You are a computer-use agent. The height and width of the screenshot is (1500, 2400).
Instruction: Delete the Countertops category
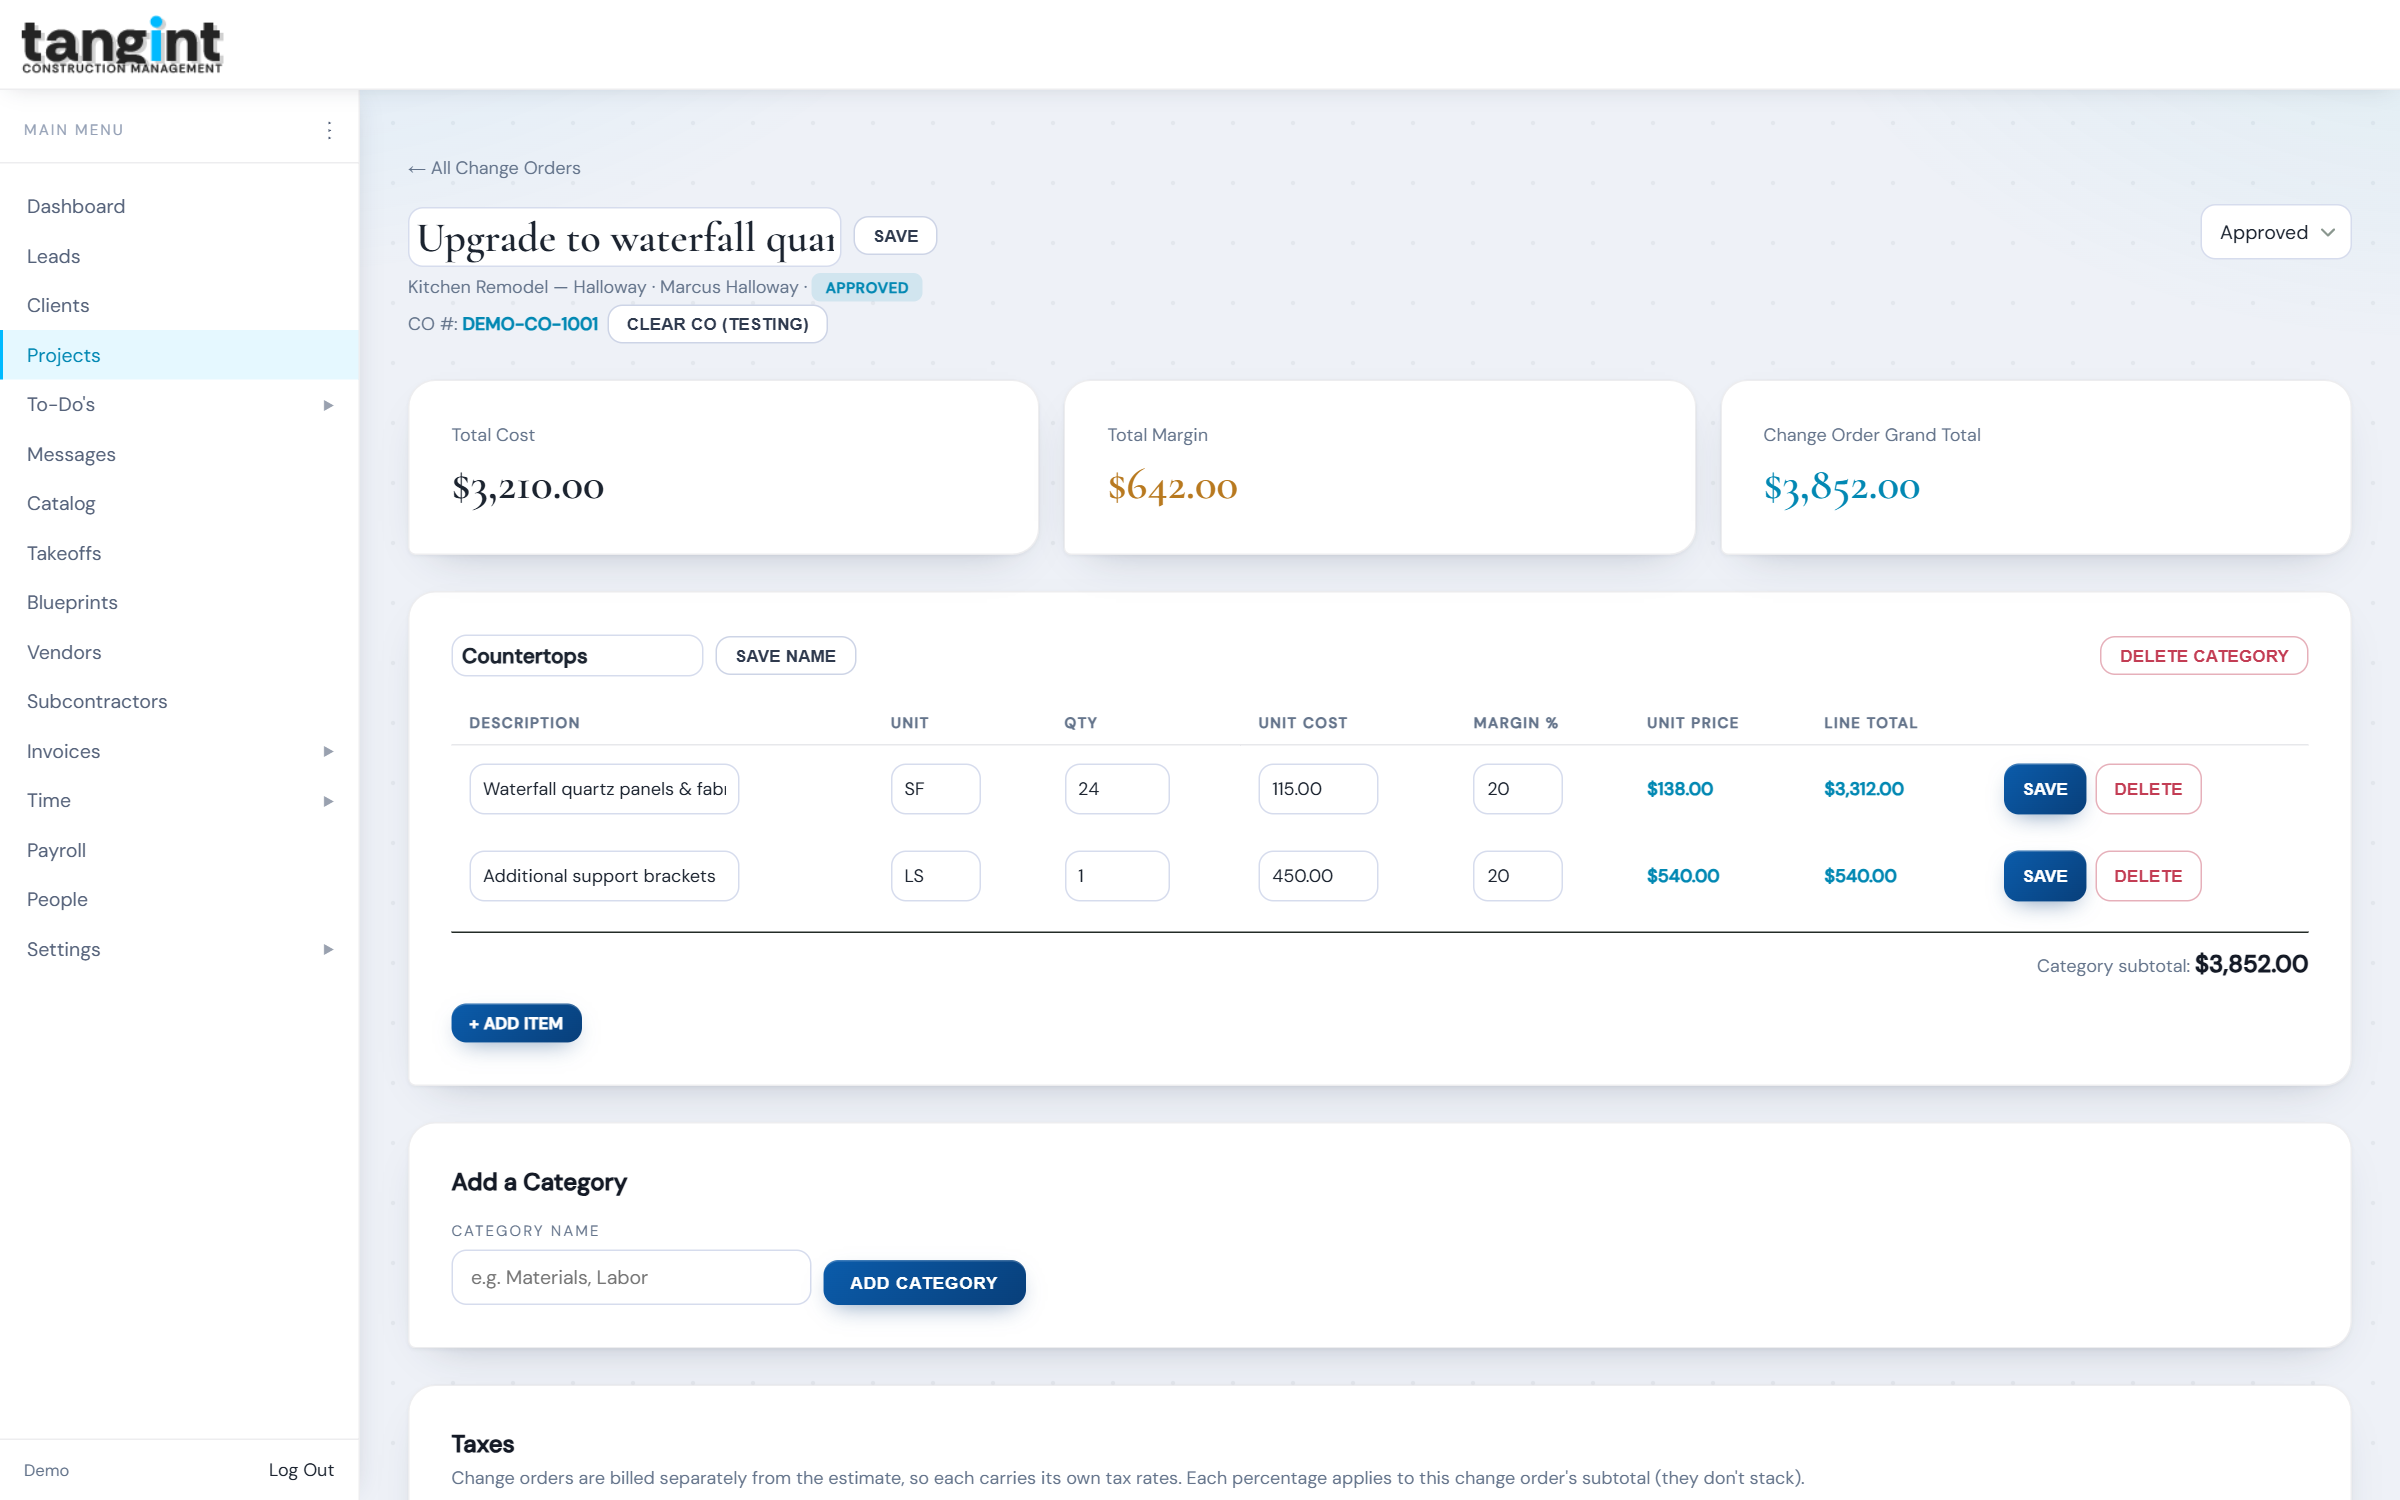[2203, 656]
